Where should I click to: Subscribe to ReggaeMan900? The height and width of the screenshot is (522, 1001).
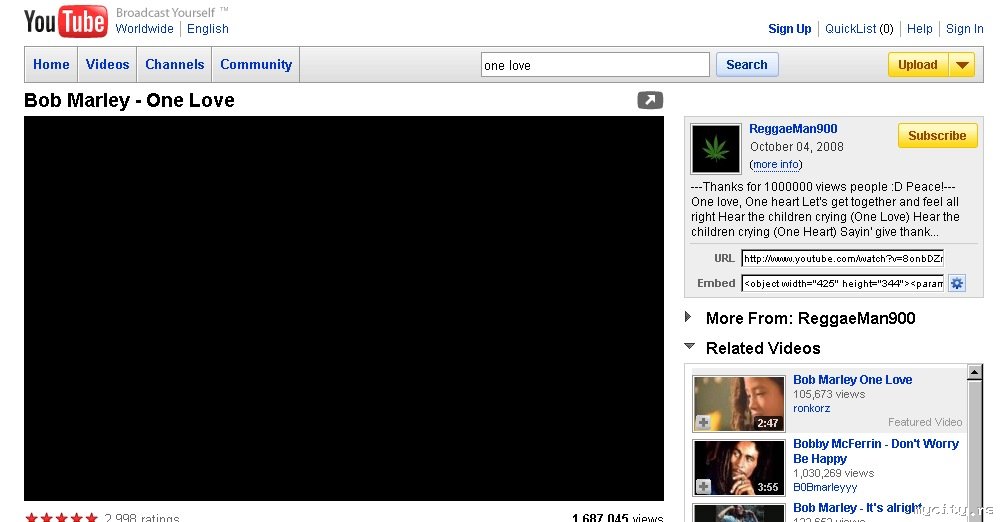point(937,136)
